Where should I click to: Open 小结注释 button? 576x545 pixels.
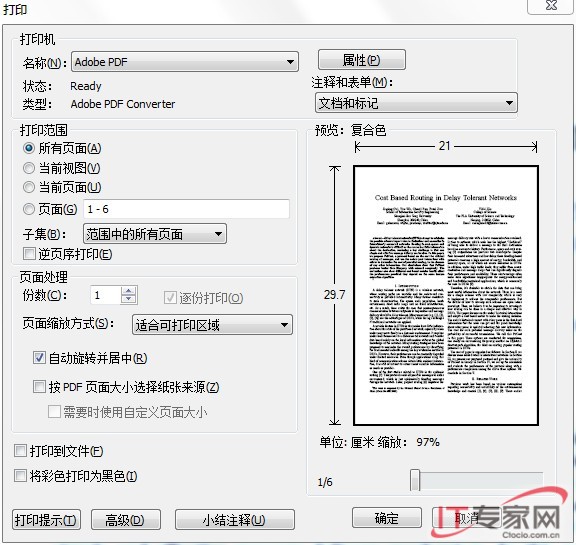235,520
